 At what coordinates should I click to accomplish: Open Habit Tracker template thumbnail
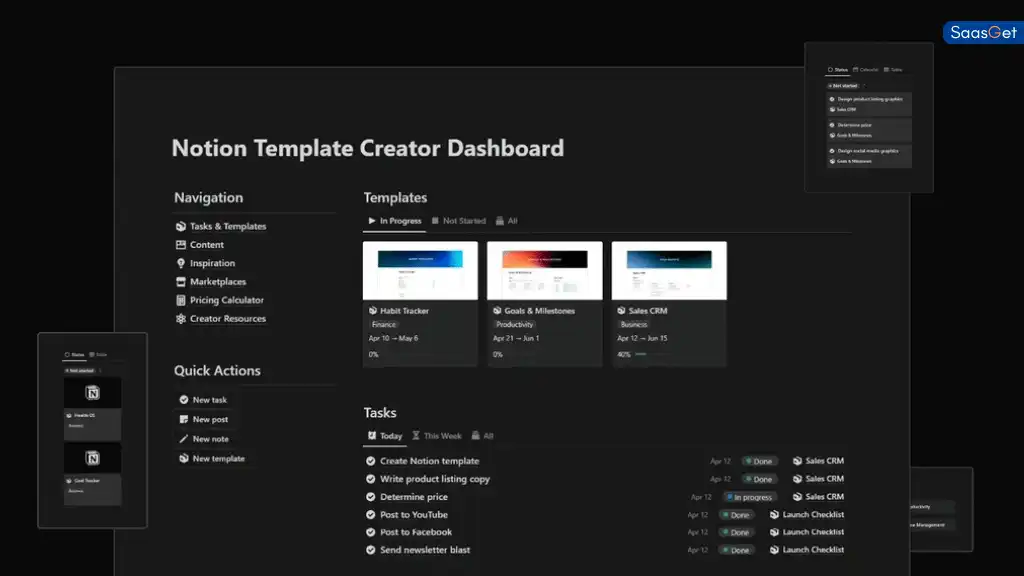click(420, 271)
